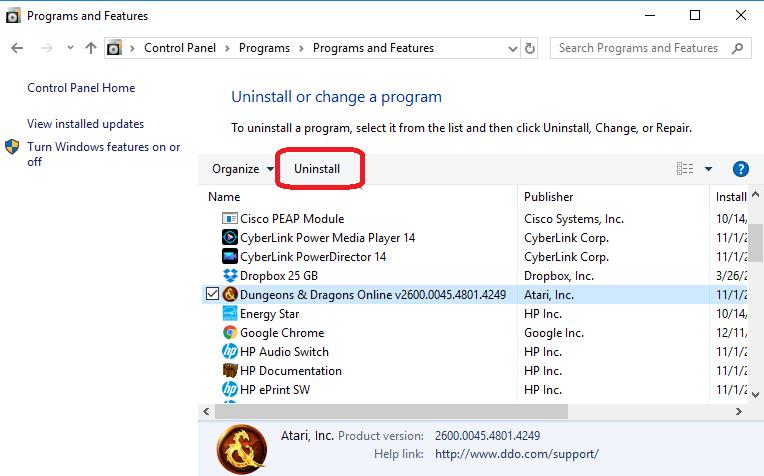Click the Dropbox, Inc. publisher cell
The width and height of the screenshot is (764, 476).
click(x=559, y=276)
